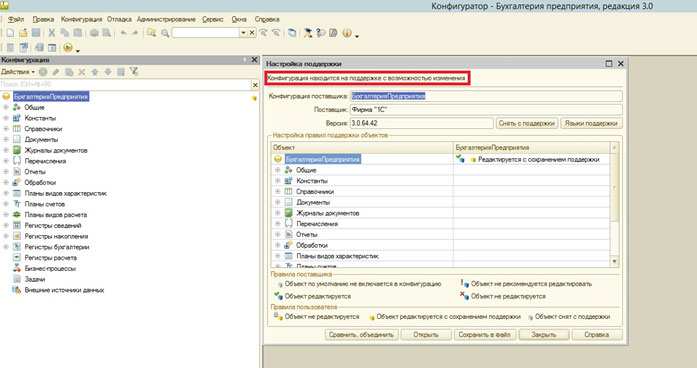The height and width of the screenshot is (368, 697).
Task: Click the New document toolbar icon
Action: pos(10,33)
